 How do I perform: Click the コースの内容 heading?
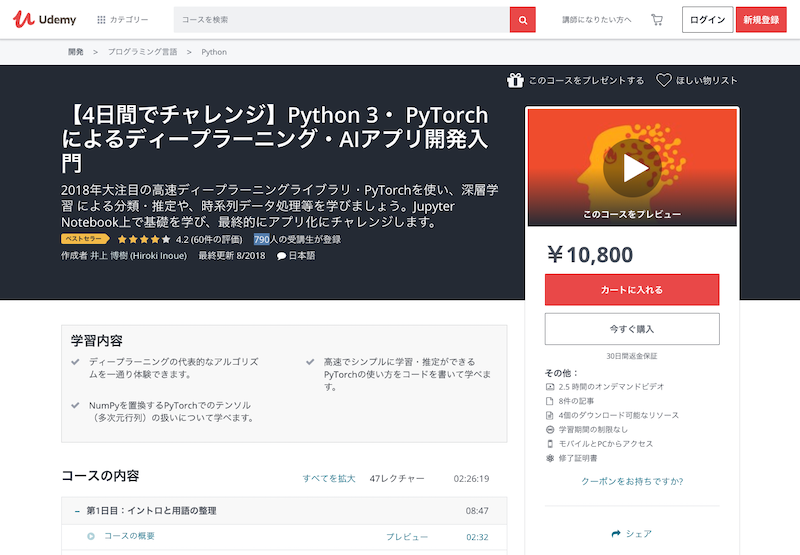click(x=101, y=476)
